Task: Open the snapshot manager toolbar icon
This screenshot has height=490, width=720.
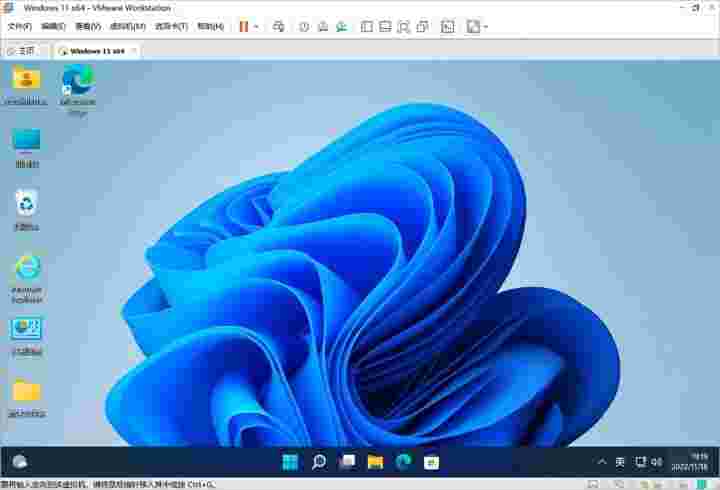Action: [x=341, y=26]
